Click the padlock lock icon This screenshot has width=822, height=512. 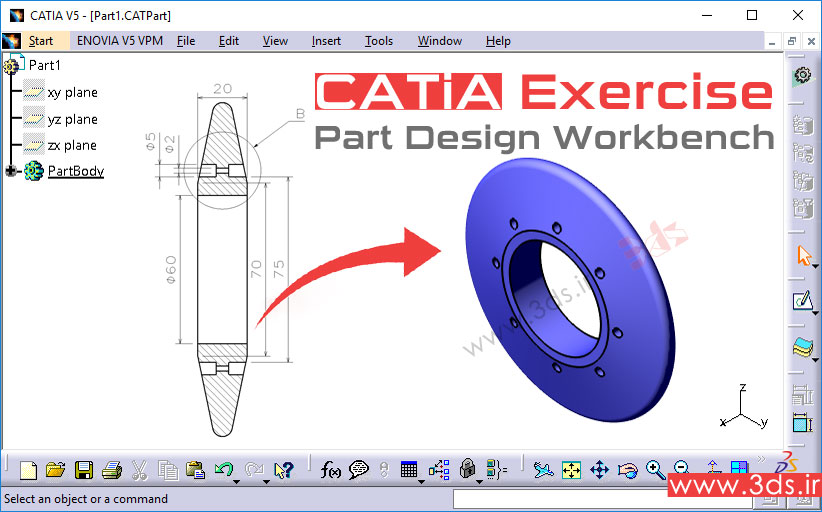tap(467, 469)
